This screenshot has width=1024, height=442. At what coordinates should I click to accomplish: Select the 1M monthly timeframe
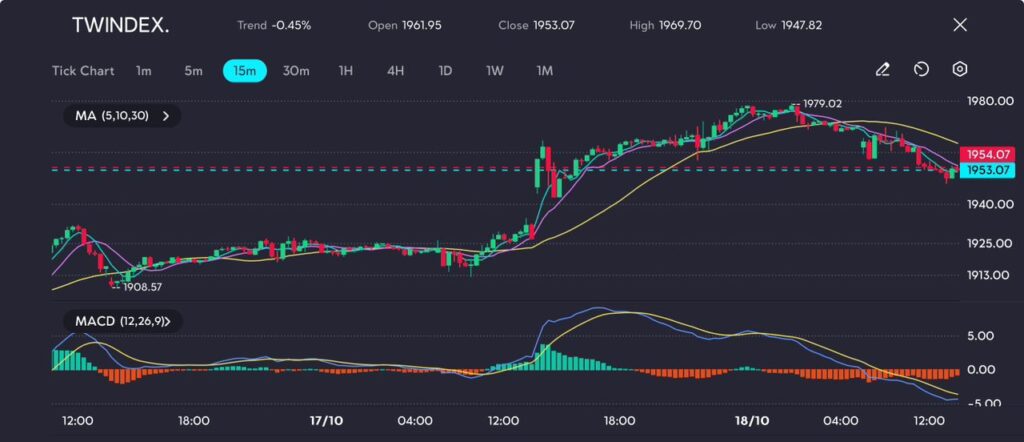click(544, 71)
